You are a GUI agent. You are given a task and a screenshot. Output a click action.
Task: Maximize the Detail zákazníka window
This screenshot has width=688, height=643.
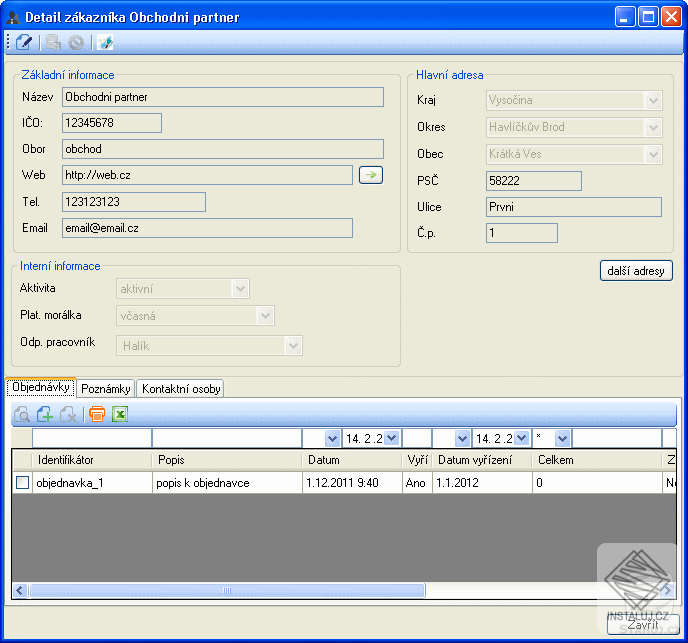pos(648,18)
